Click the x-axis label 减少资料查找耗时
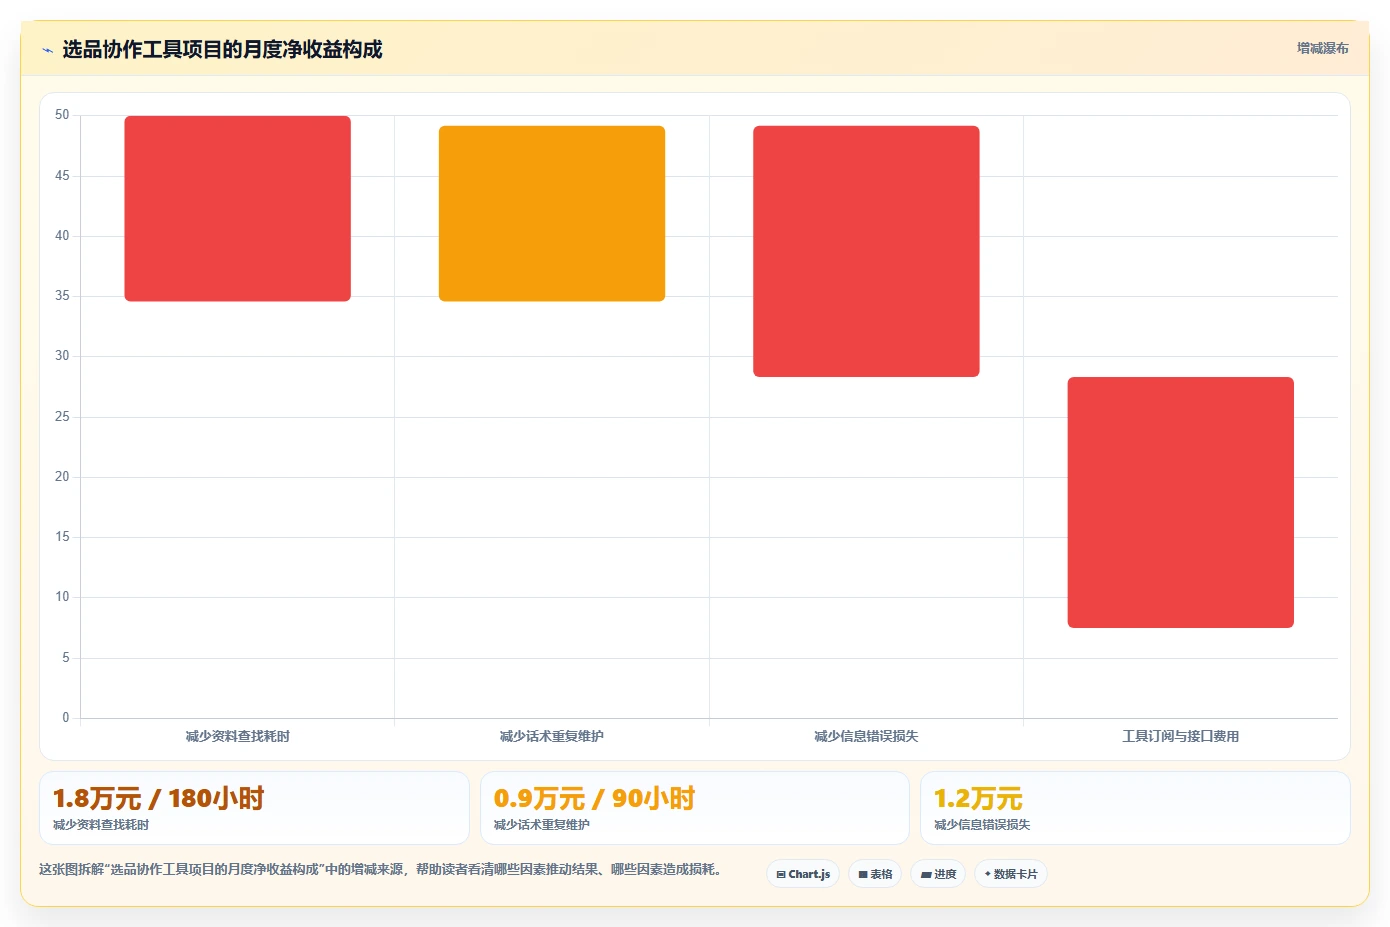The image size is (1390, 927). (237, 736)
